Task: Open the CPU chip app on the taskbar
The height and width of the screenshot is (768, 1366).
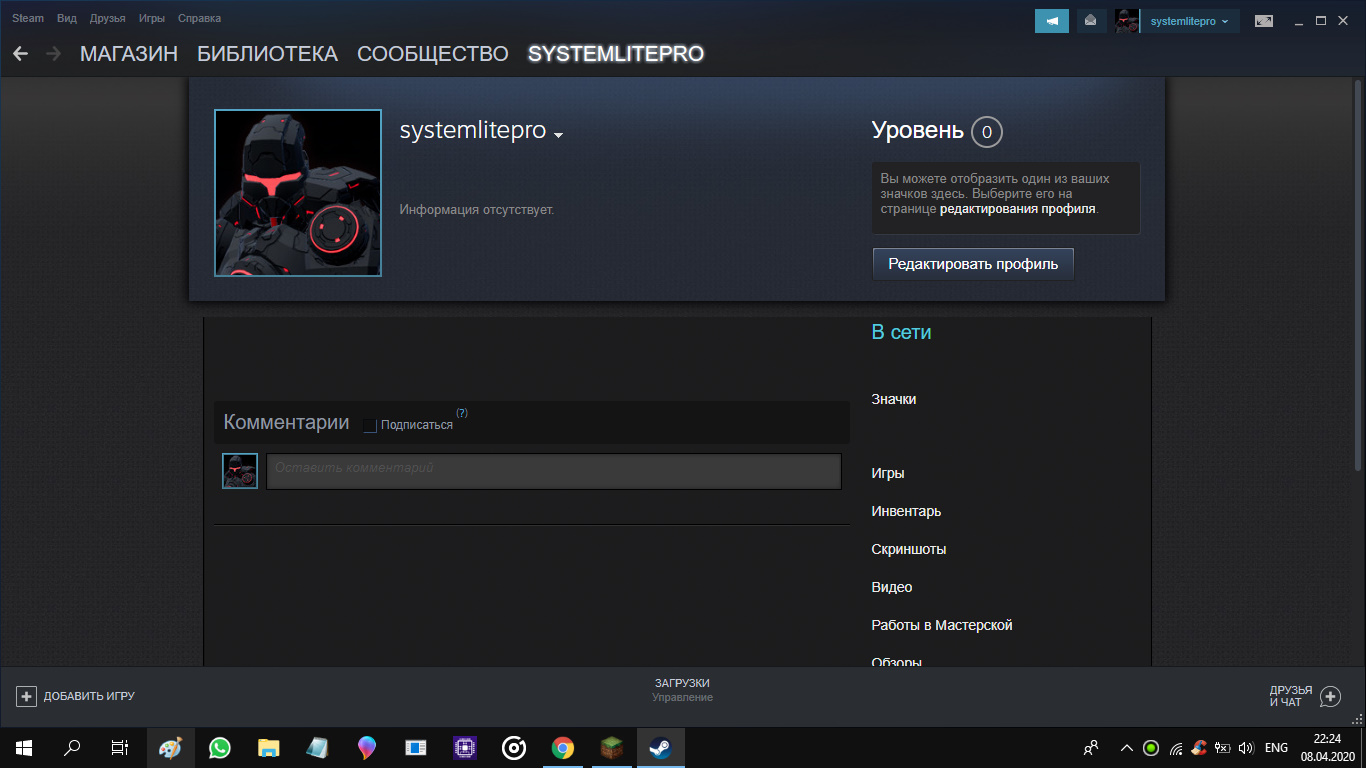Action: click(x=465, y=747)
